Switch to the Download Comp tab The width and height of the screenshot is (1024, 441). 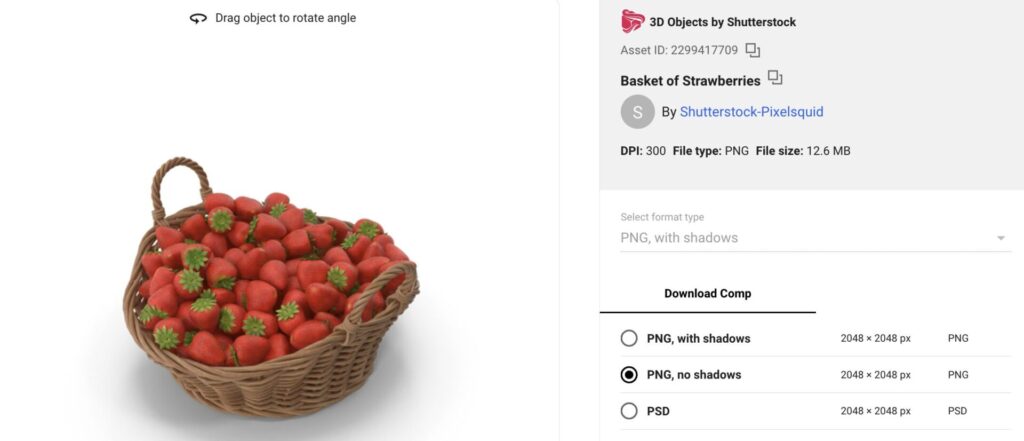point(707,293)
